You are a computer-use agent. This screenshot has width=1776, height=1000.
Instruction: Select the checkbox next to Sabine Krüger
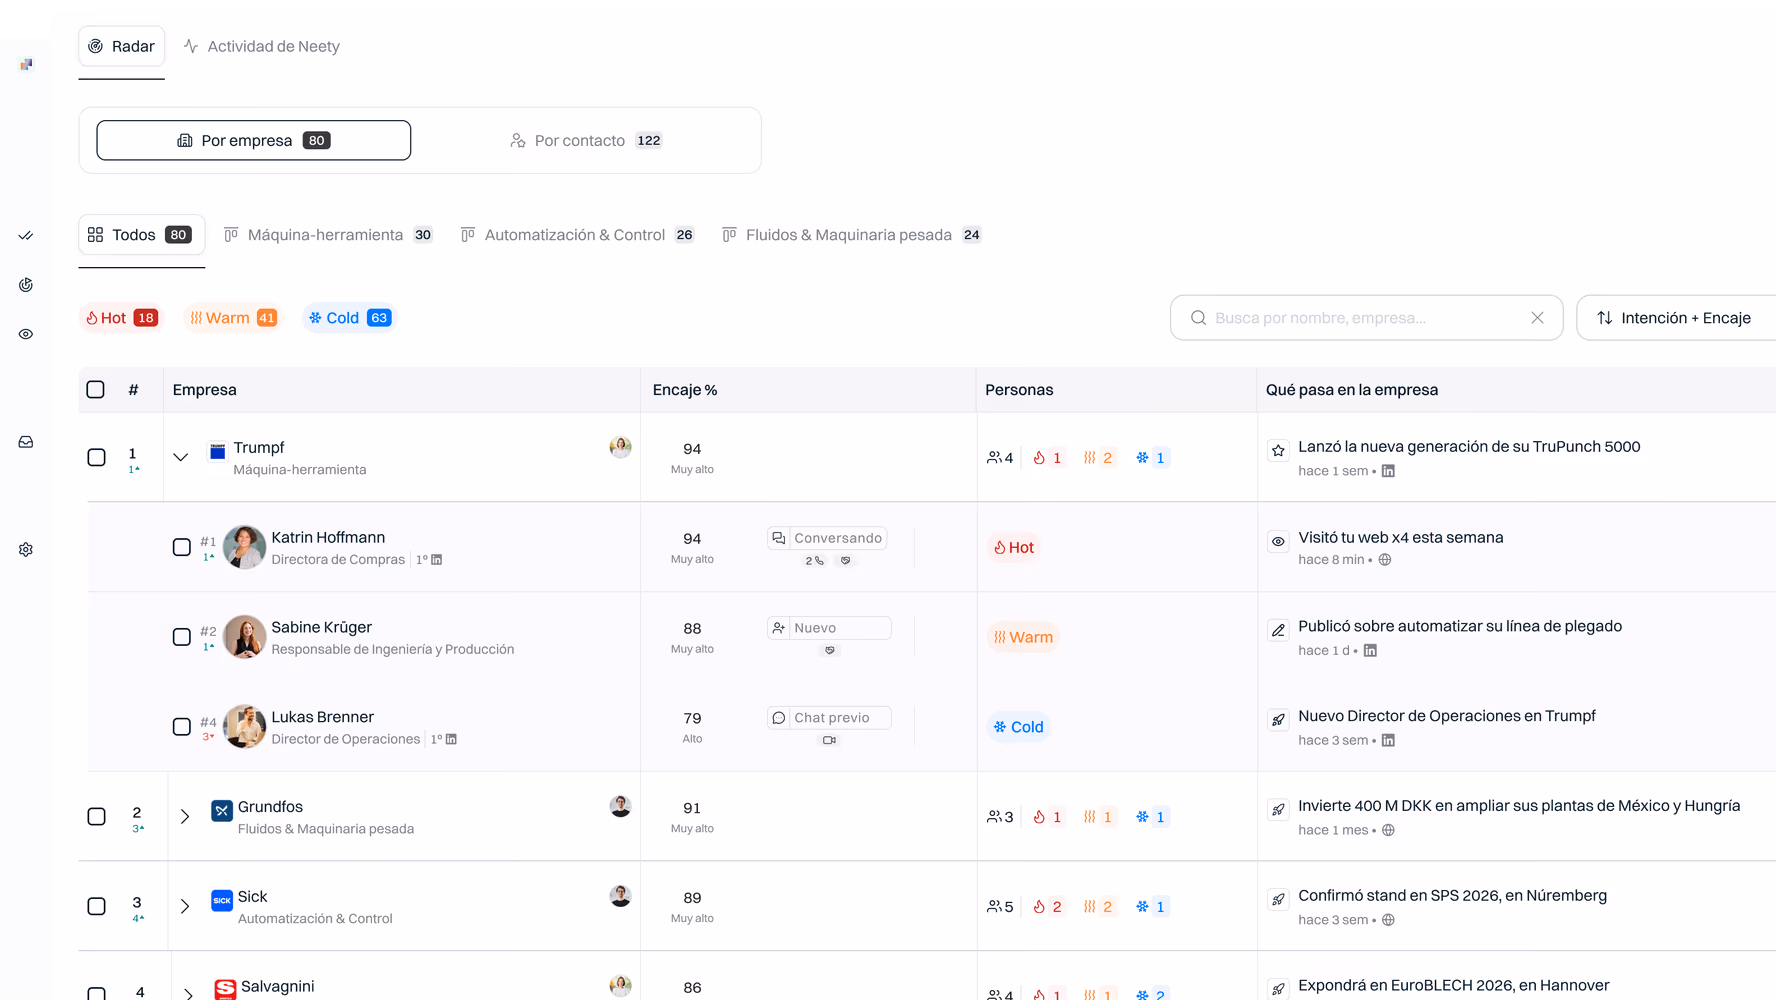point(182,637)
